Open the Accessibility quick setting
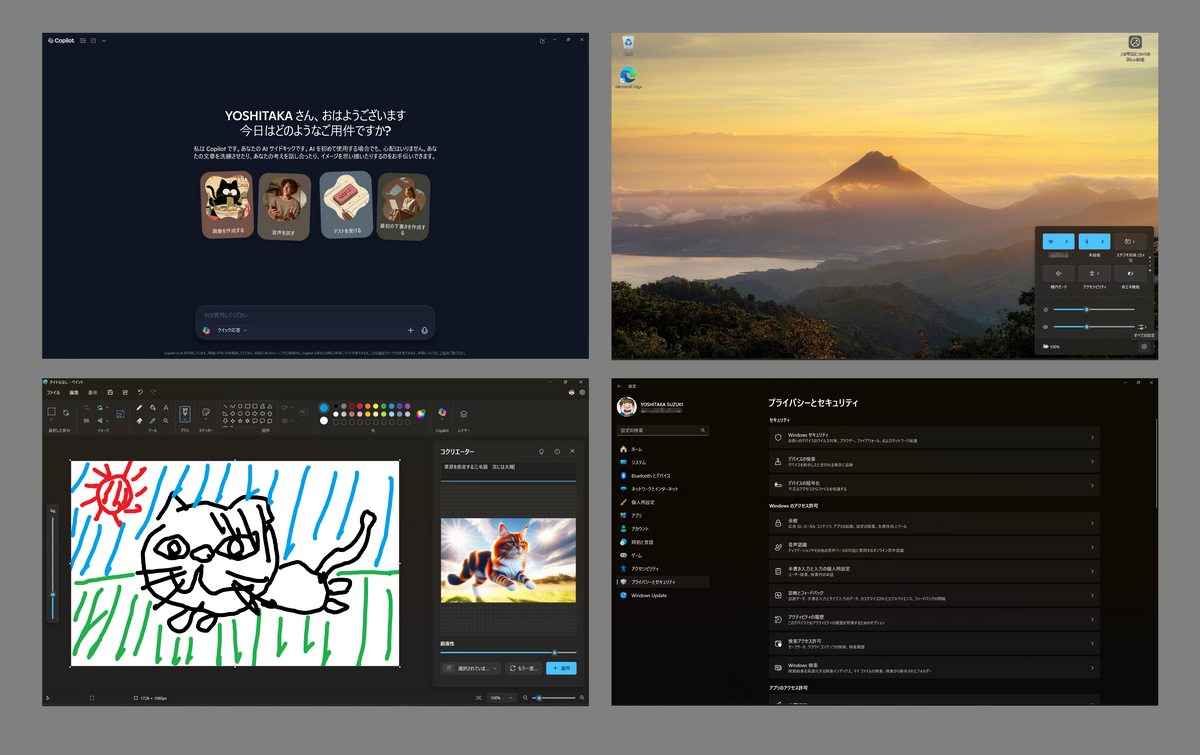 [x=1095, y=274]
